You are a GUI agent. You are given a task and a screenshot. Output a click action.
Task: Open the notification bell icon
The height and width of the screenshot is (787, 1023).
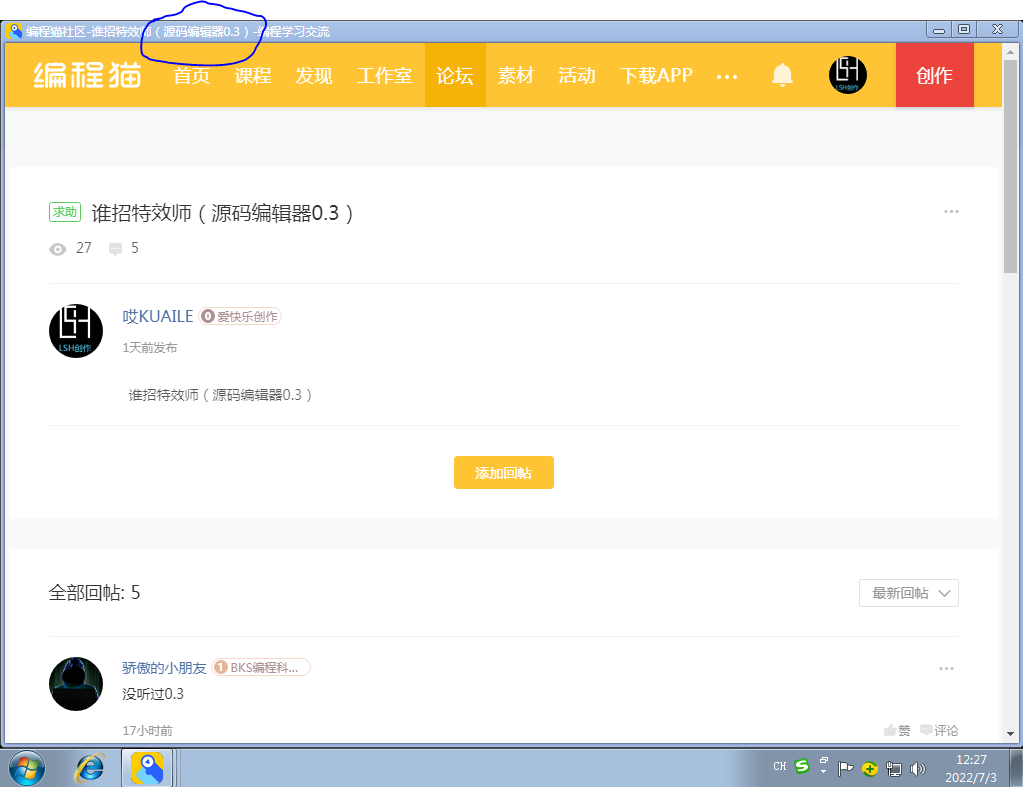click(x=782, y=75)
